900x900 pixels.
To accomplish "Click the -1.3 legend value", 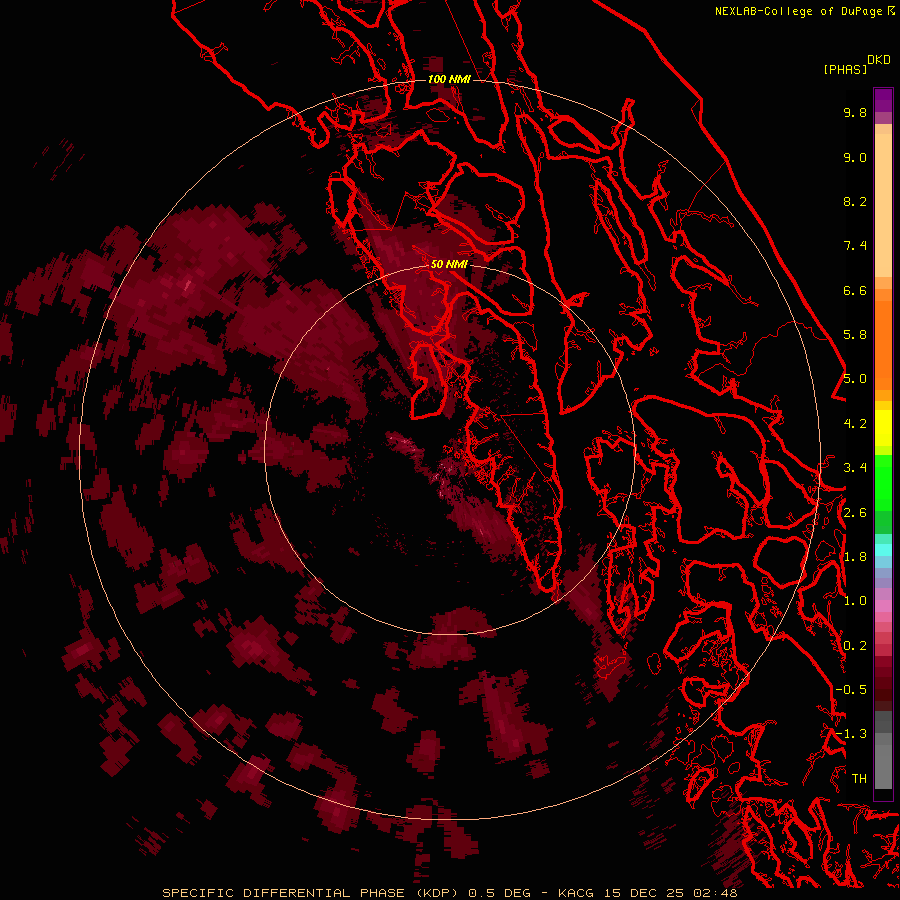I will coord(851,734).
